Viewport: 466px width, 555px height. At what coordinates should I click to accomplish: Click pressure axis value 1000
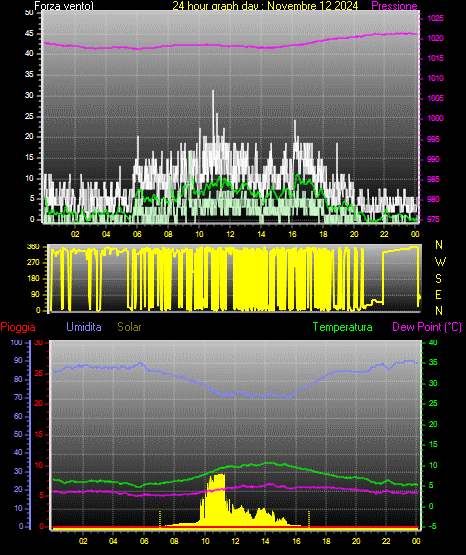pyautogui.click(x=435, y=119)
